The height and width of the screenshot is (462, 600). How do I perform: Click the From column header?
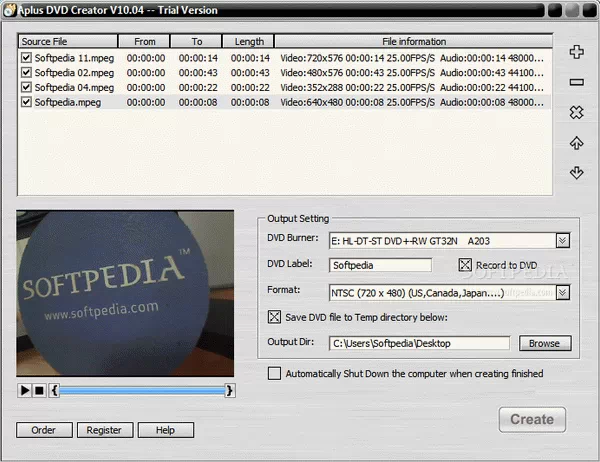pos(144,41)
